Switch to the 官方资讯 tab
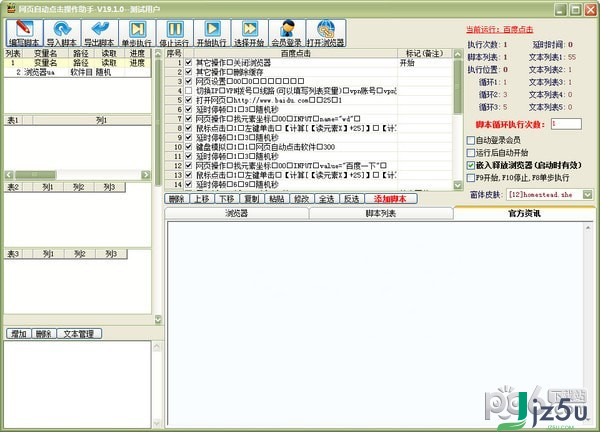Viewport: 600px width, 432px height. point(524,213)
